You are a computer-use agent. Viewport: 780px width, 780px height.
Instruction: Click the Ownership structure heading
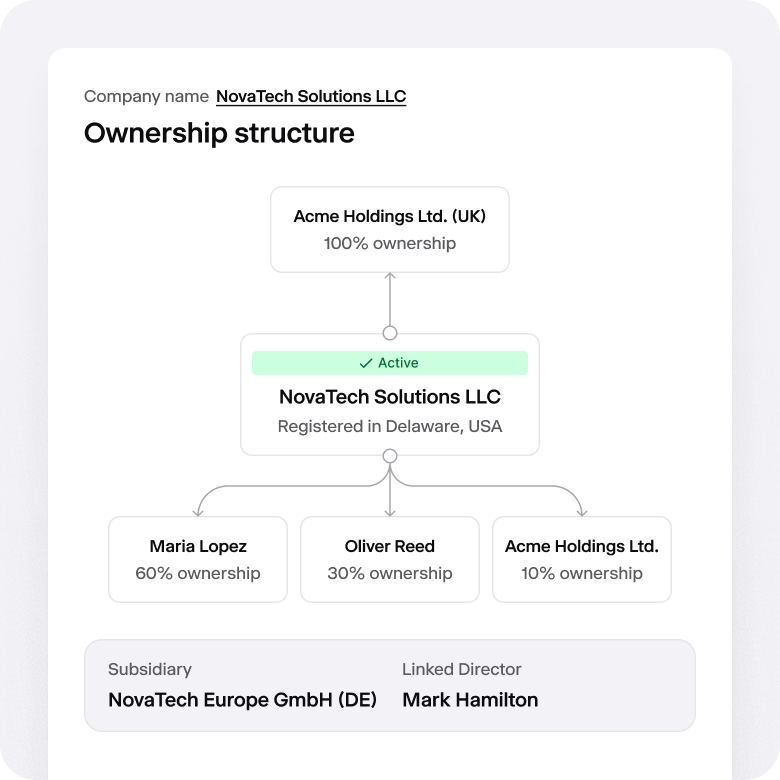pos(219,133)
